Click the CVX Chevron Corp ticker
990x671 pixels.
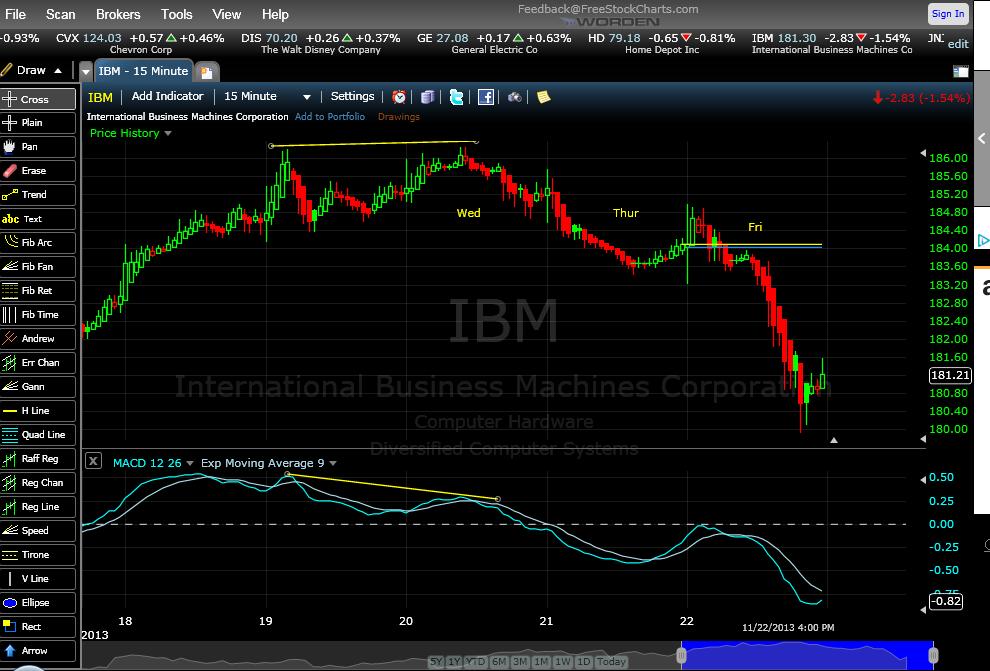point(140,44)
